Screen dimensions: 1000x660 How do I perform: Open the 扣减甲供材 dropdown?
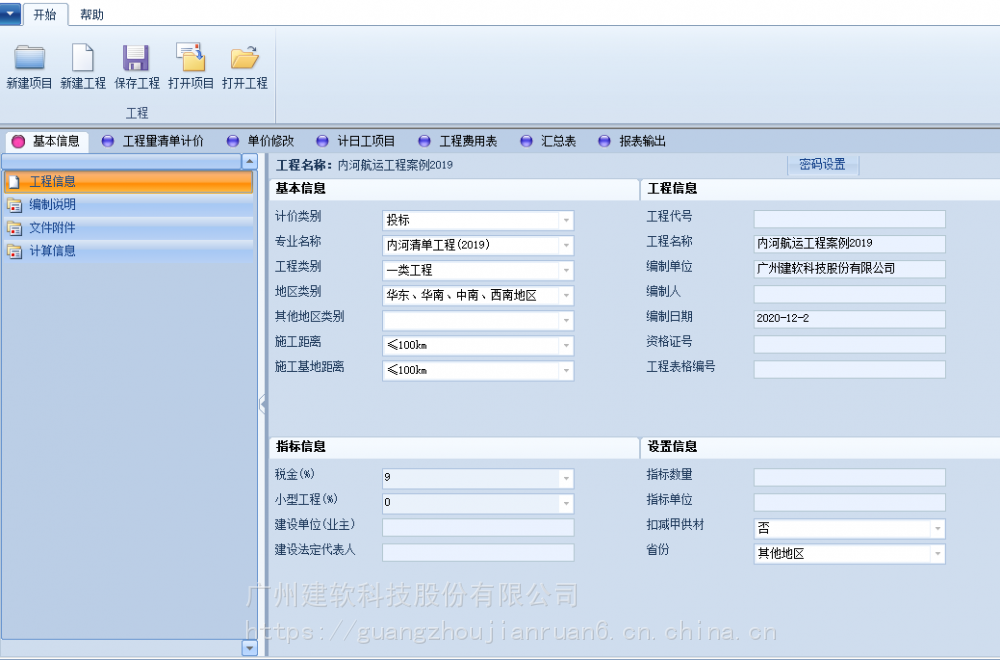(937, 528)
